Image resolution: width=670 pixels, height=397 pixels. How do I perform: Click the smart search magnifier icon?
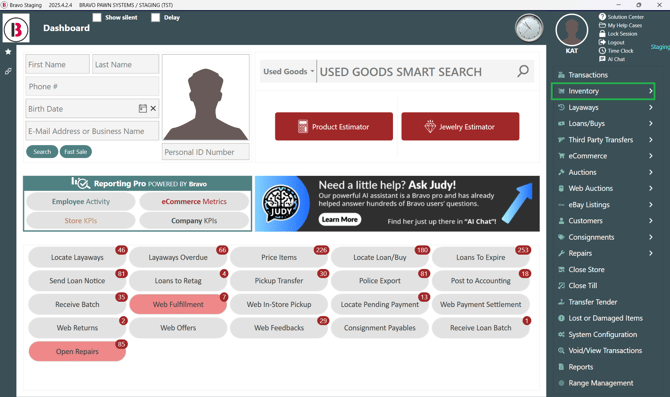[x=523, y=71]
